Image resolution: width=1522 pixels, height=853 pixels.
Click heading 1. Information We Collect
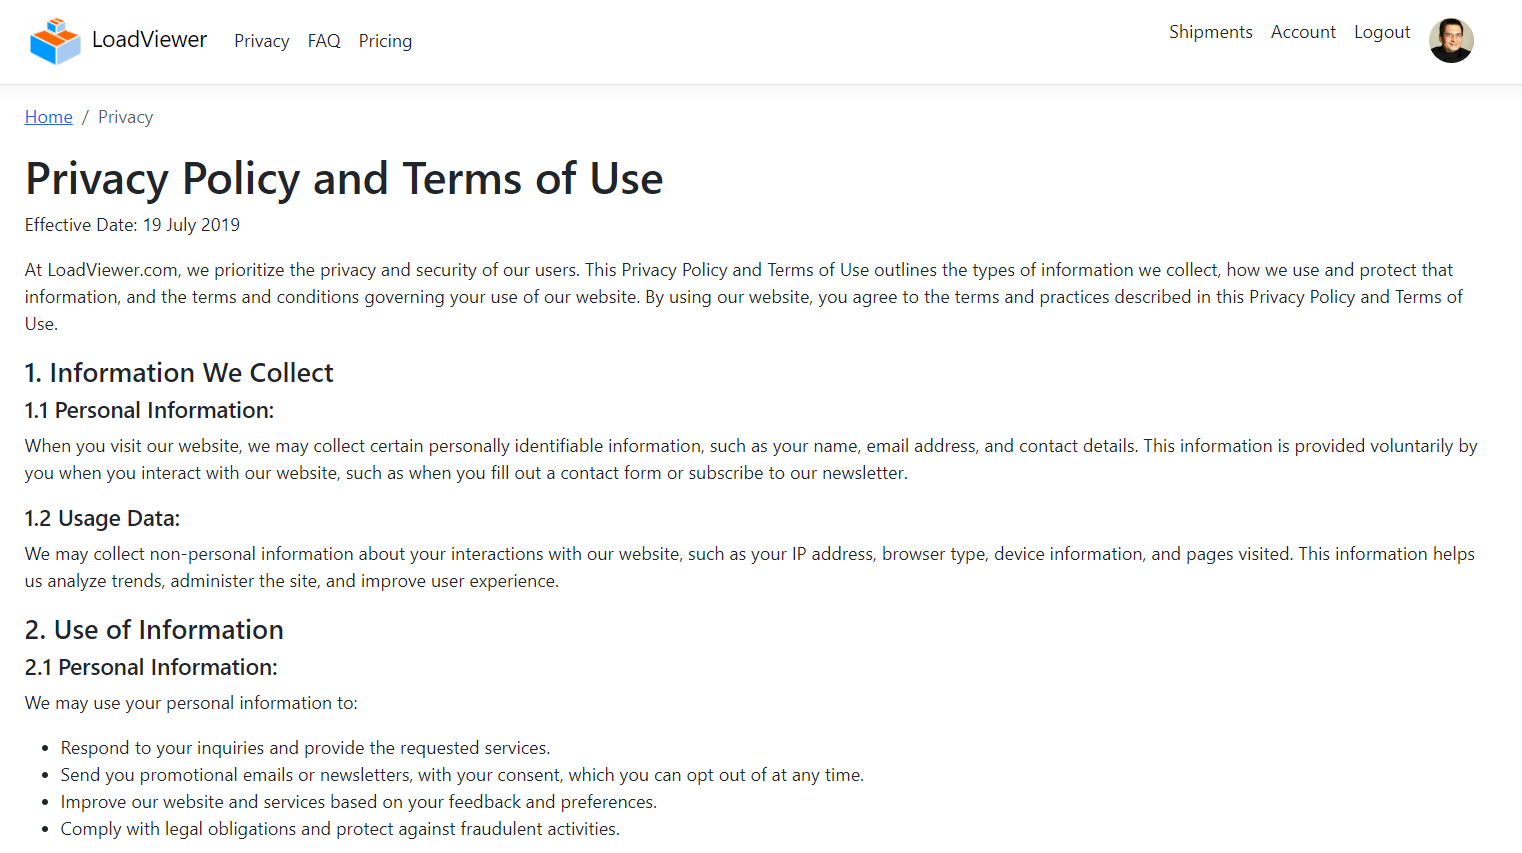tap(179, 372)
